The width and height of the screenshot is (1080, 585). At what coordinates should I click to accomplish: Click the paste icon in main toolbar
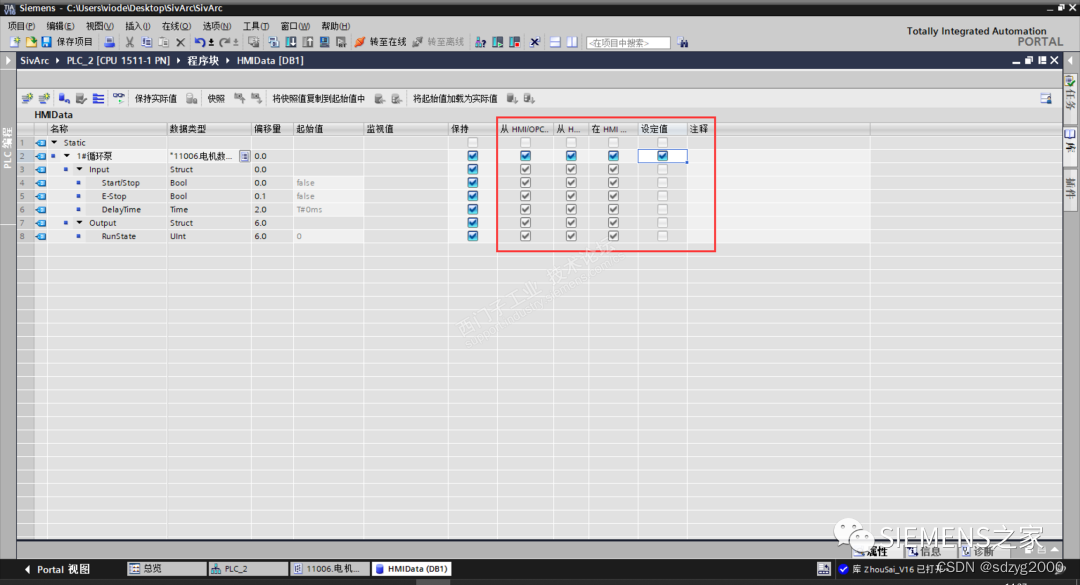click(x=163, y=42)
